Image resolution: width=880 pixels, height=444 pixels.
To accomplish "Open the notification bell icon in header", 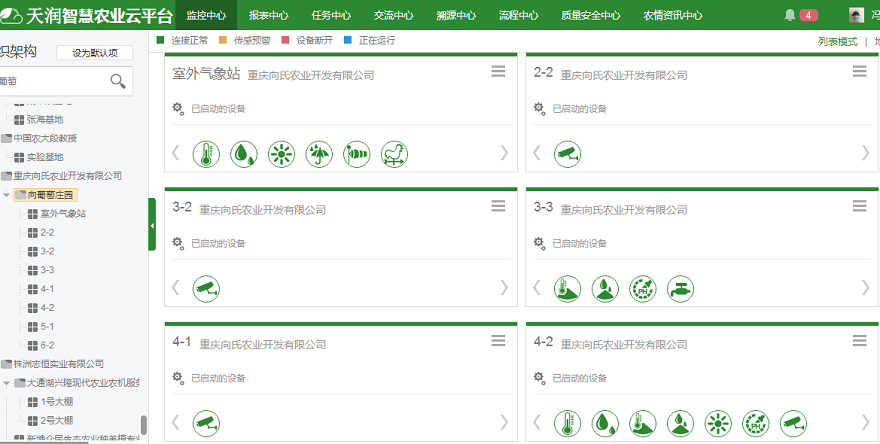I will (x=790, y=15).
